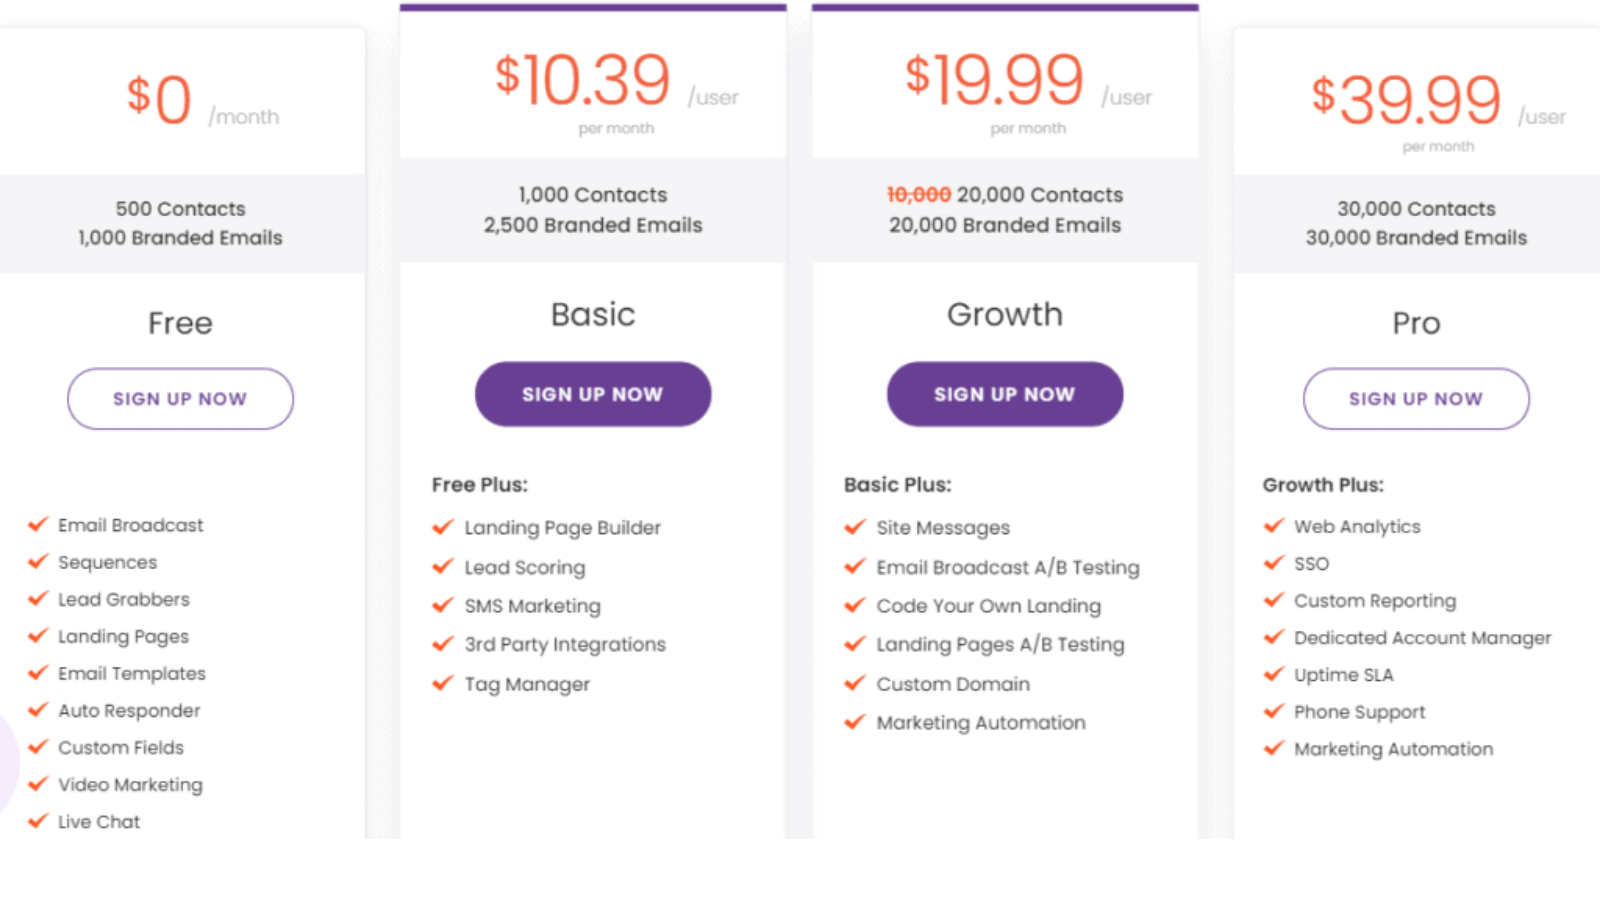Click the Dedicated Account Manager feature
Image resolution: width=1600 pixels, height=900 pixels.
click(x=1422, y=638)
